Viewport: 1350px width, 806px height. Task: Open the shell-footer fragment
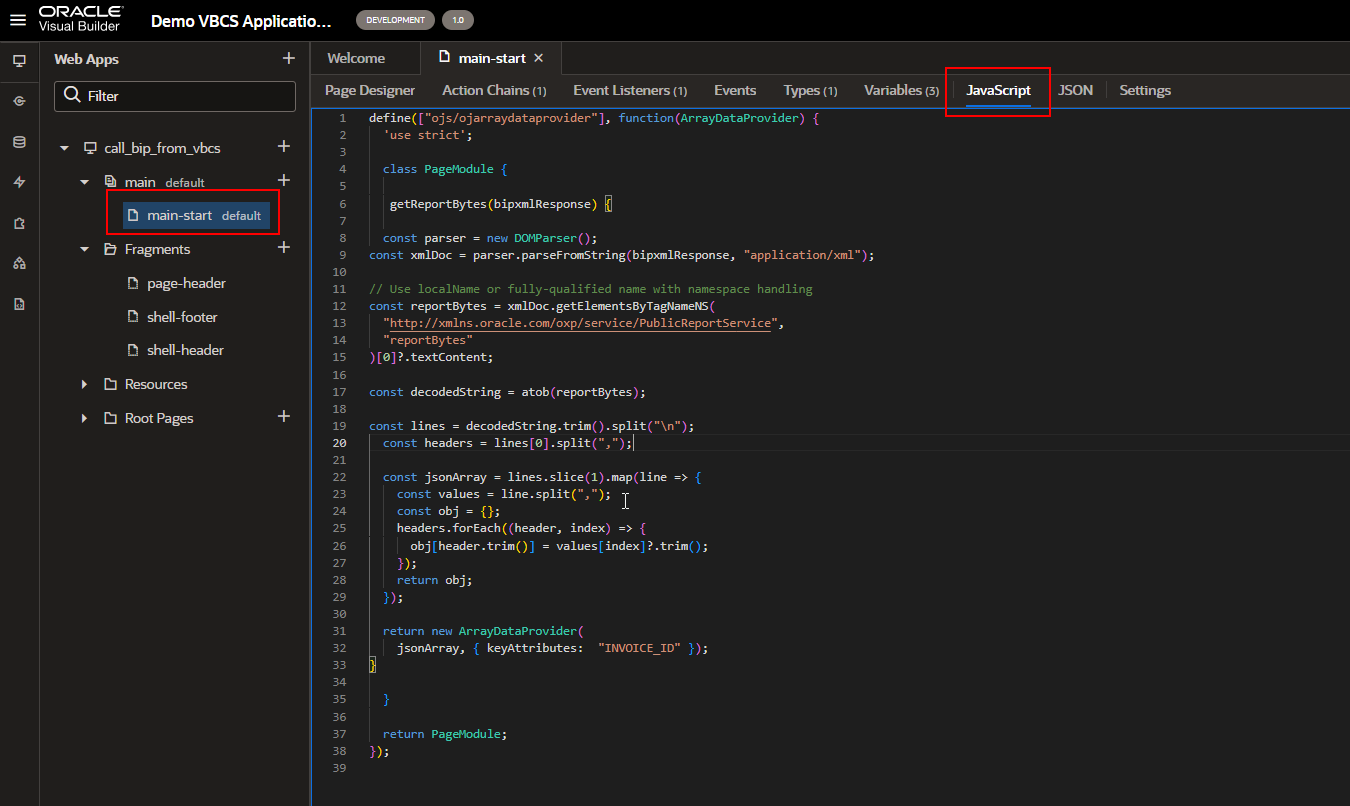coord(182,317)
